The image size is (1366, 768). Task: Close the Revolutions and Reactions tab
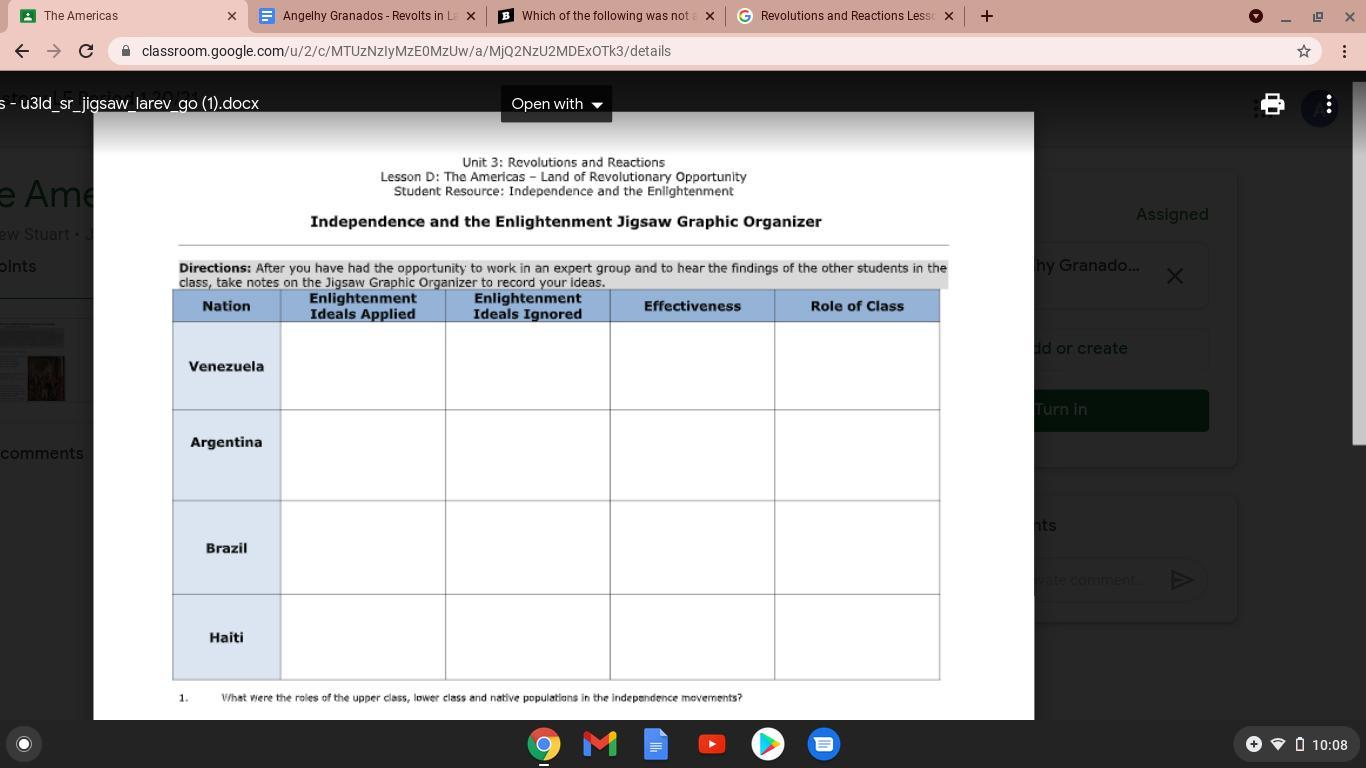(x=949, y=16)
